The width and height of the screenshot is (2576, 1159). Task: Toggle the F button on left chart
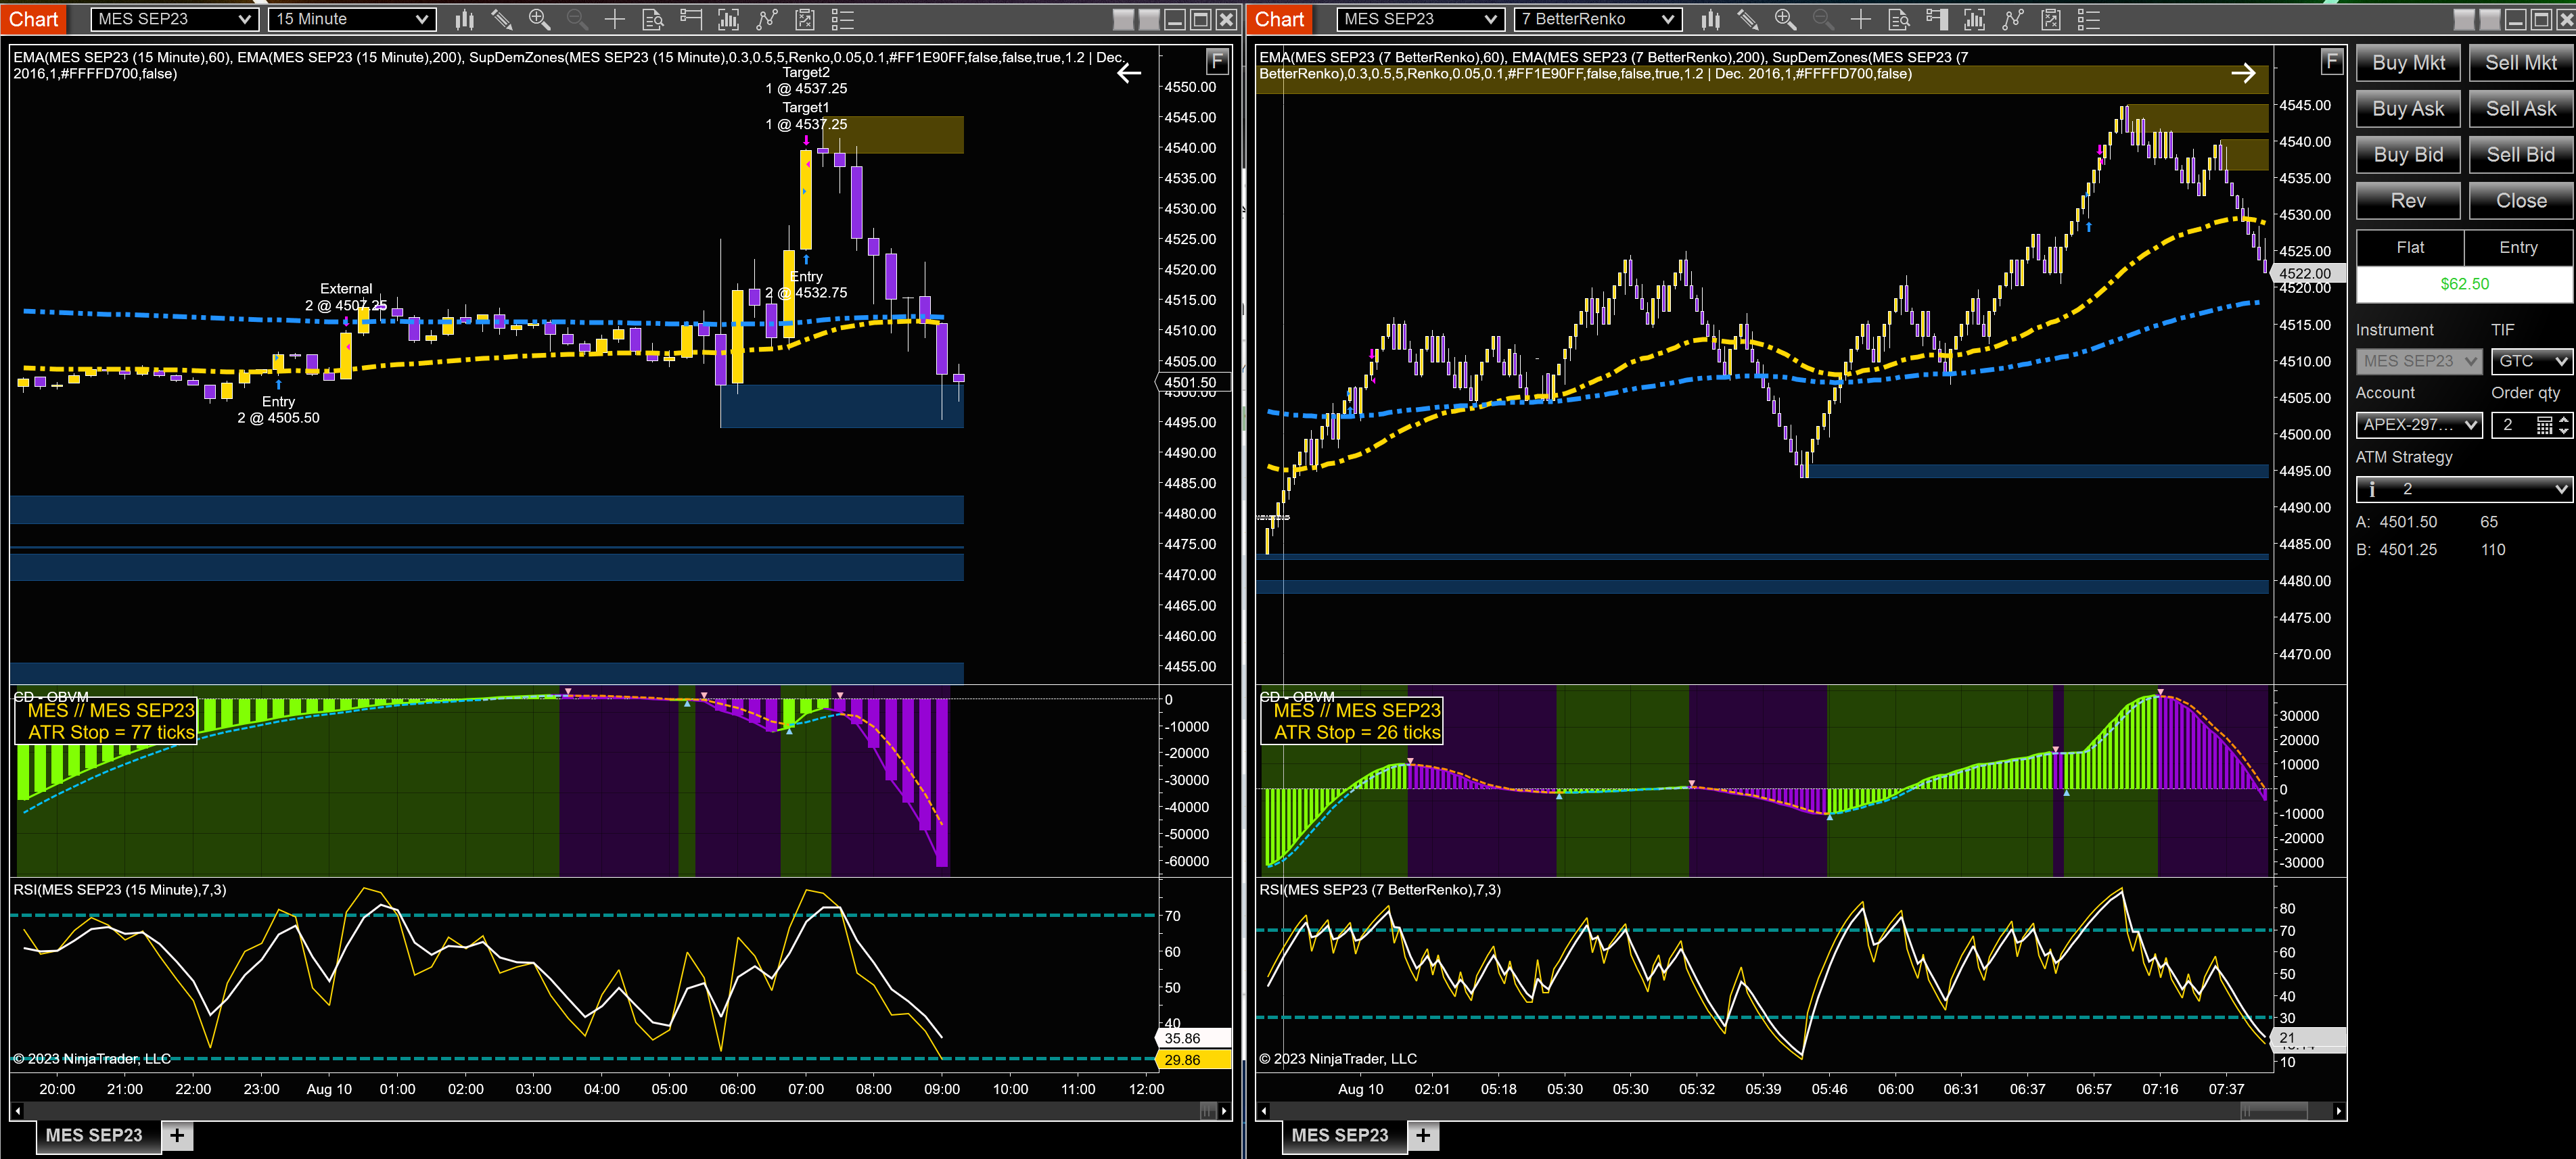[1216, 61]
